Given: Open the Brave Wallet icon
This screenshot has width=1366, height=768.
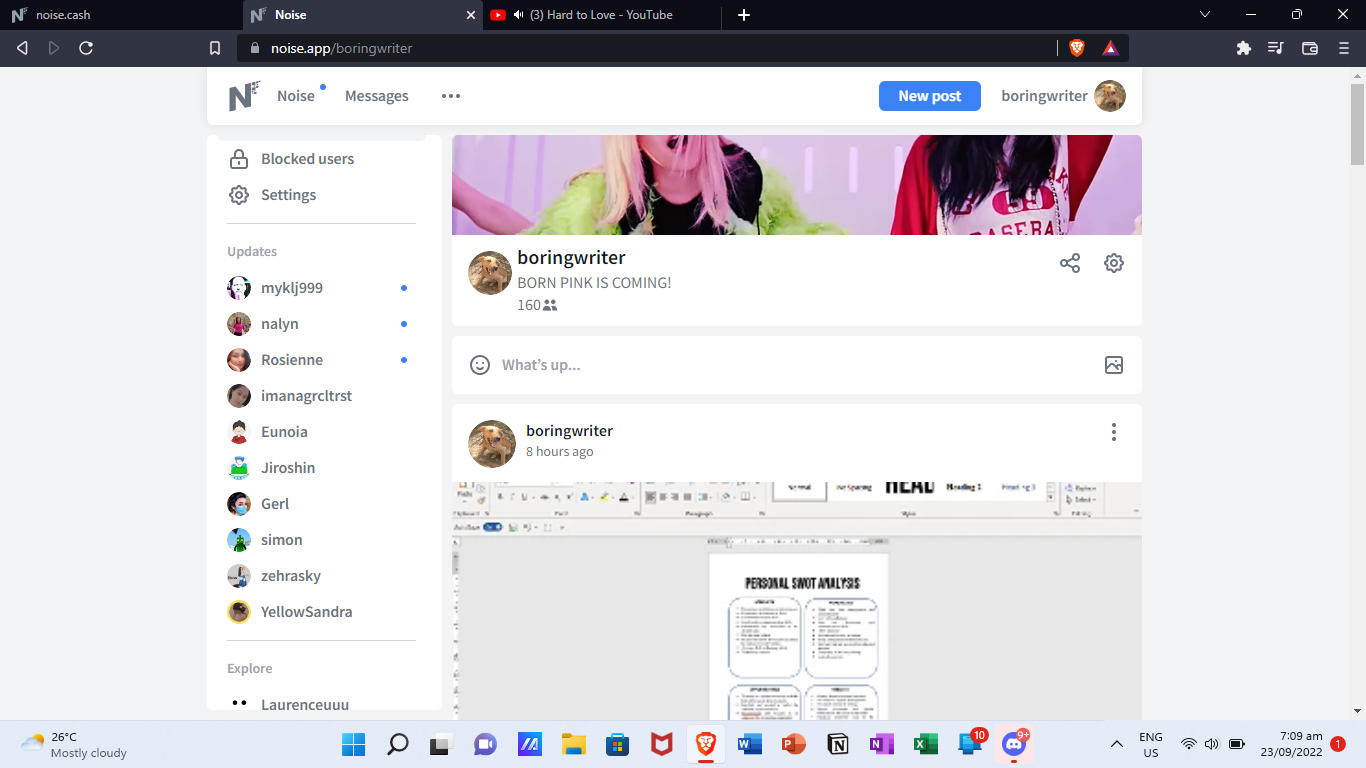Looking at the screenshot, I should pyautogui.click(x=1310, y=48).
